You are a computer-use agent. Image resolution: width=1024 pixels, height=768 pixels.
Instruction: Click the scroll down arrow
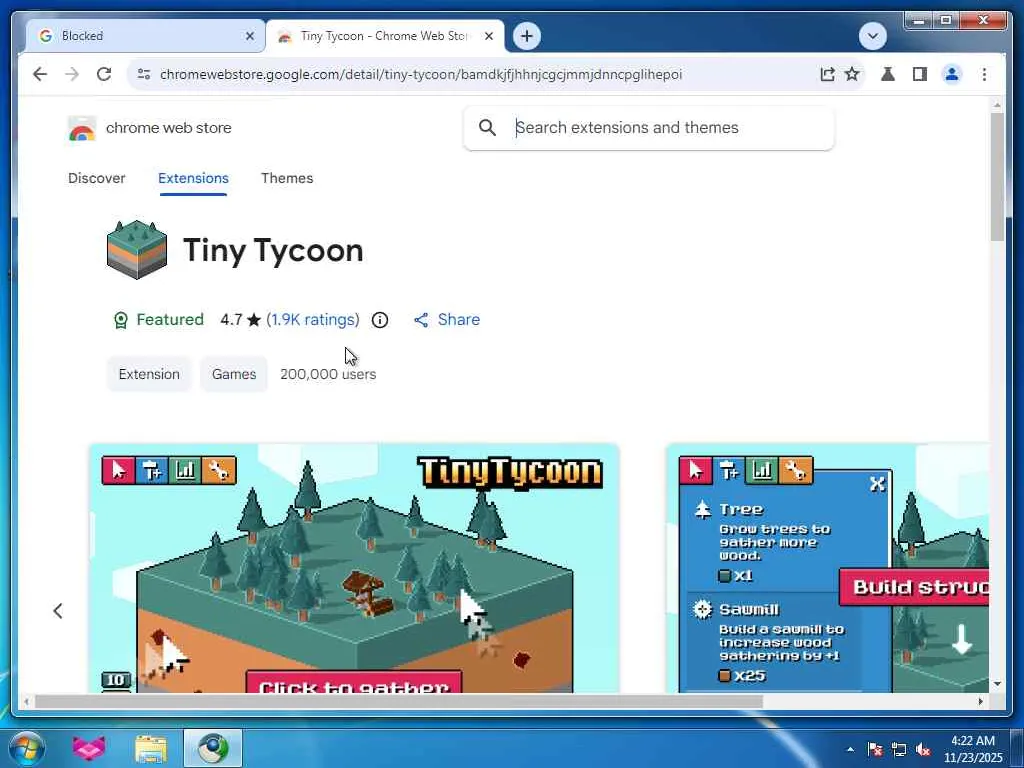coord(997,684)
